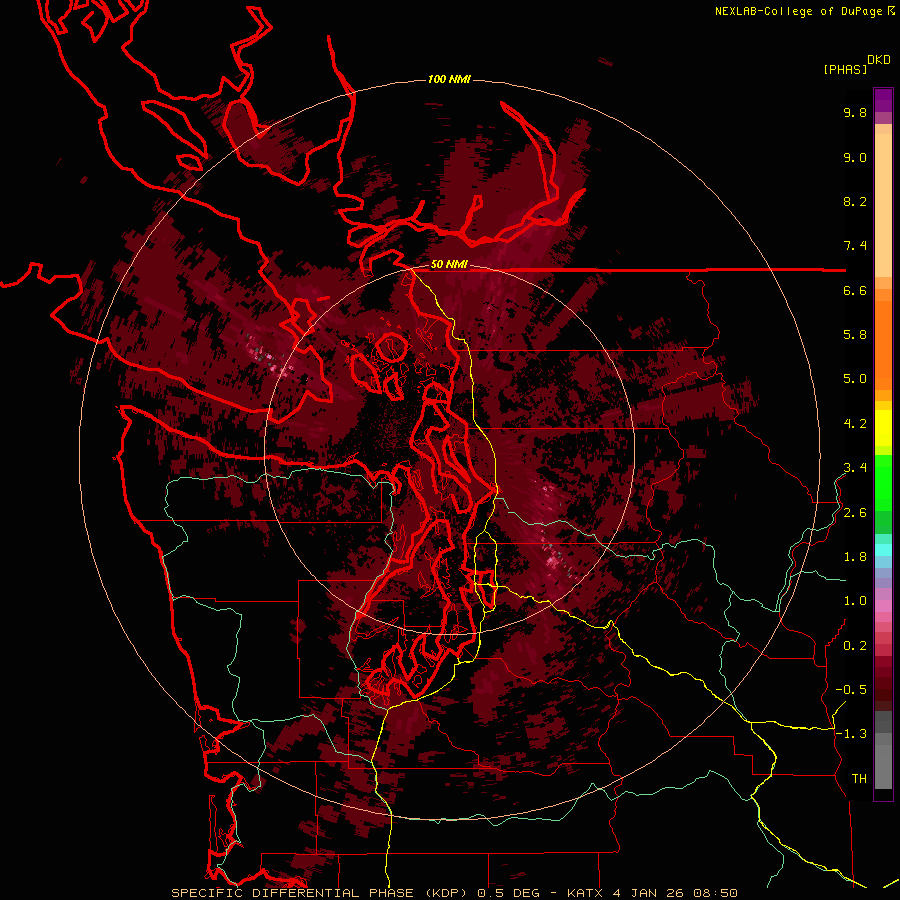Select the 5.0 legend value
The height and width of the screenshot is (900, 900).
click(x=855, y=379)
